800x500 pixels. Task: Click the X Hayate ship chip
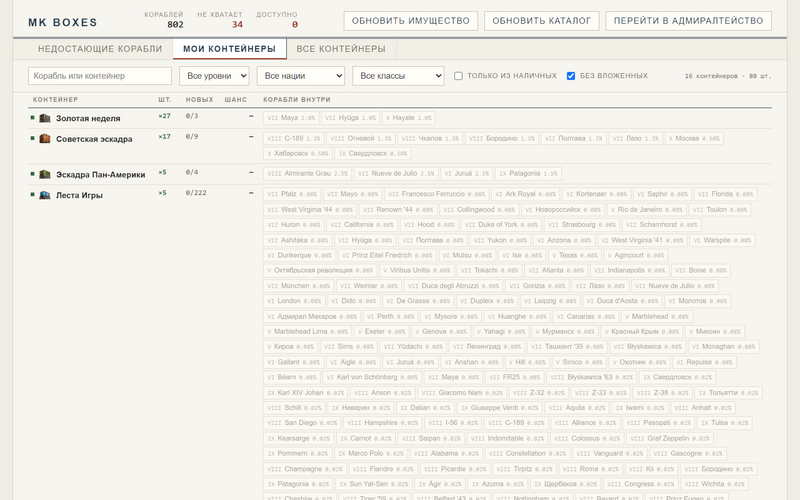409,118
